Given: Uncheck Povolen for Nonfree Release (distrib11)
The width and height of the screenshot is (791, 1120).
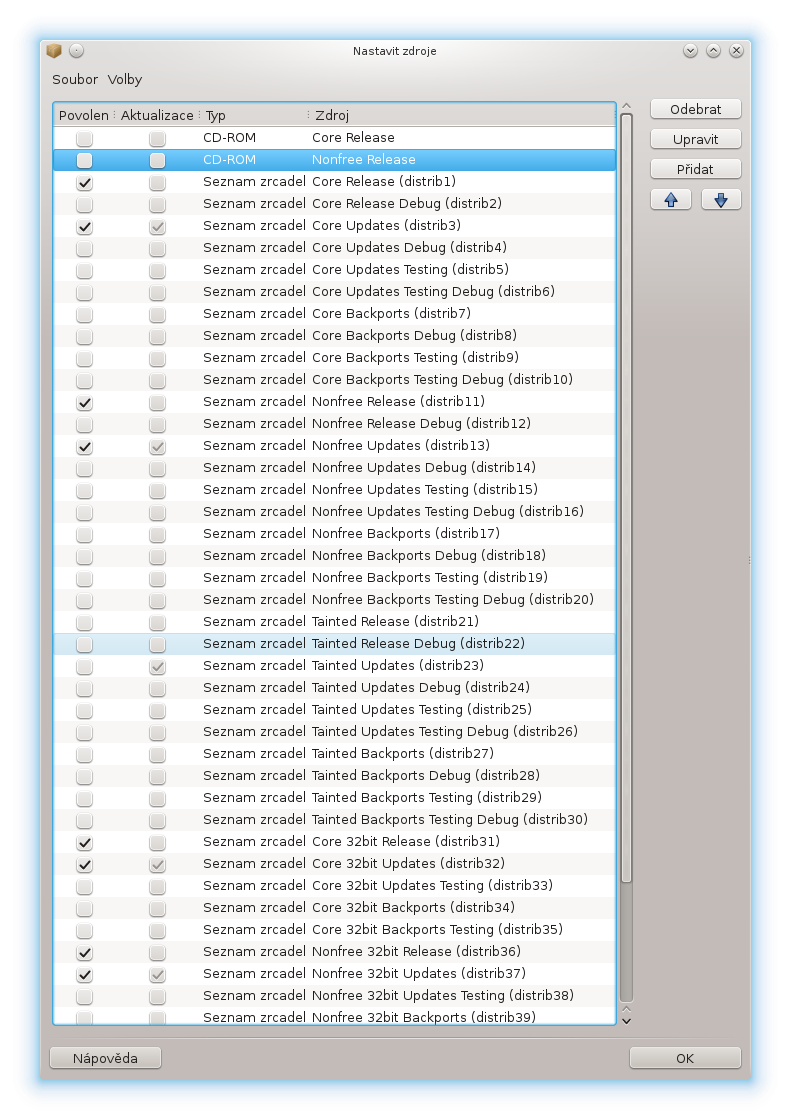Looking at the screenshot, I should 84,403.
